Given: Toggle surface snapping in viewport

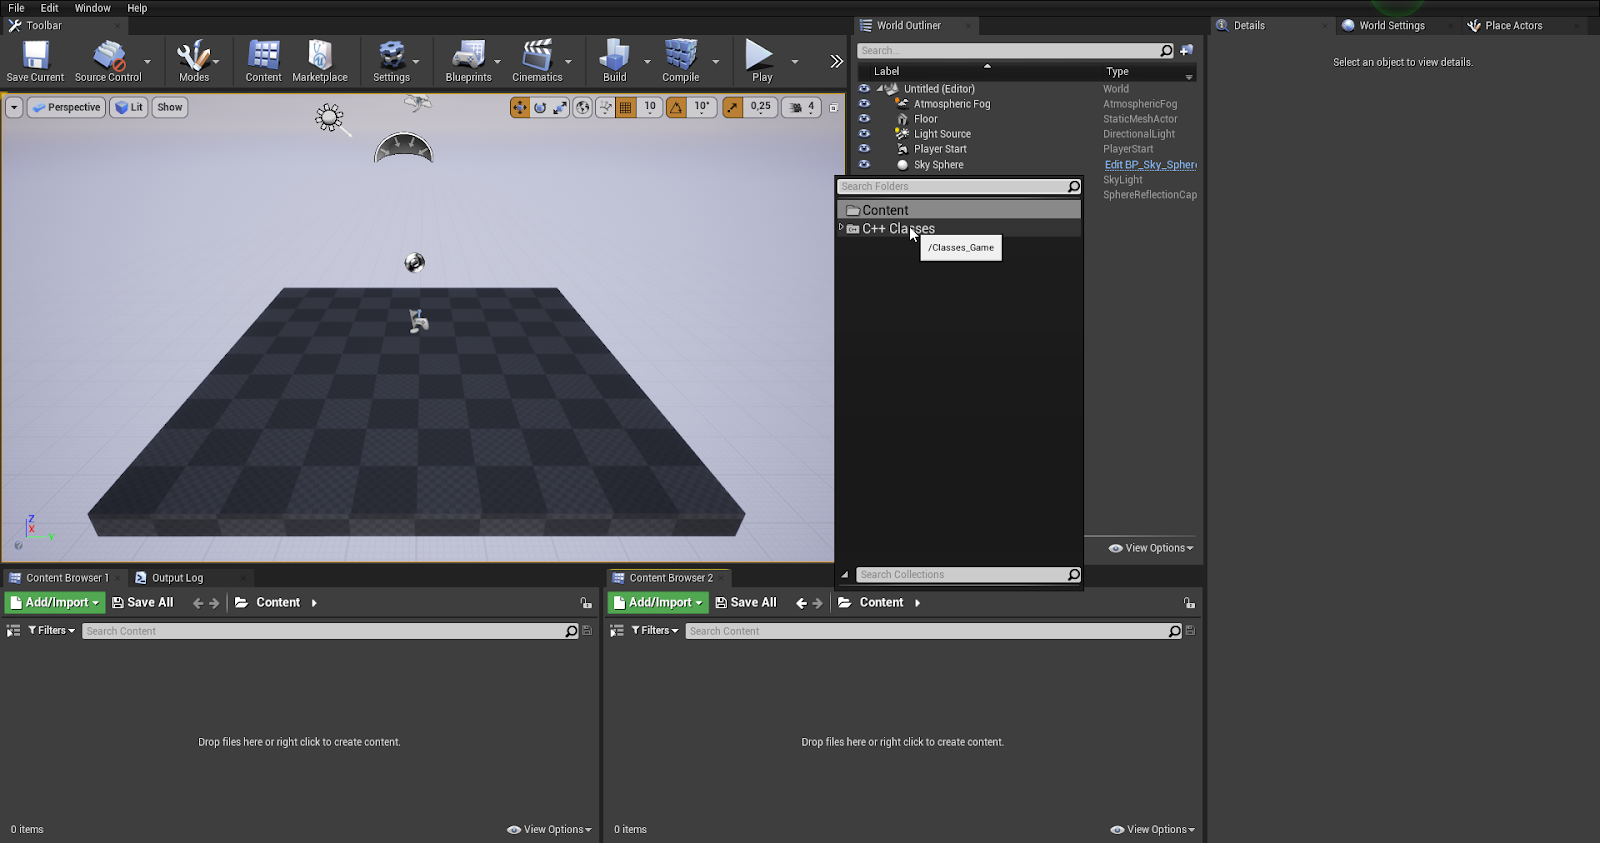Looking at the screenshot, I should 605,107.
